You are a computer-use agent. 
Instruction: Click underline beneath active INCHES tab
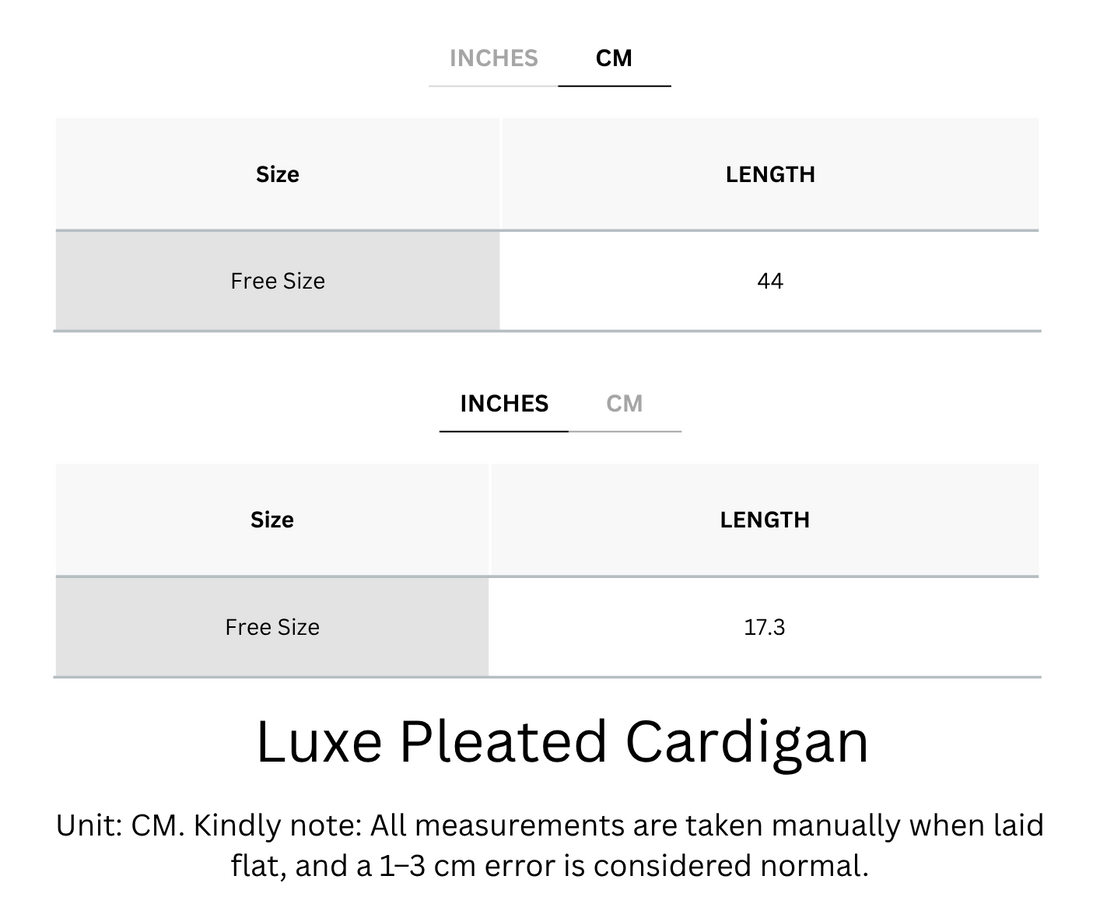(x=504, y=431)
